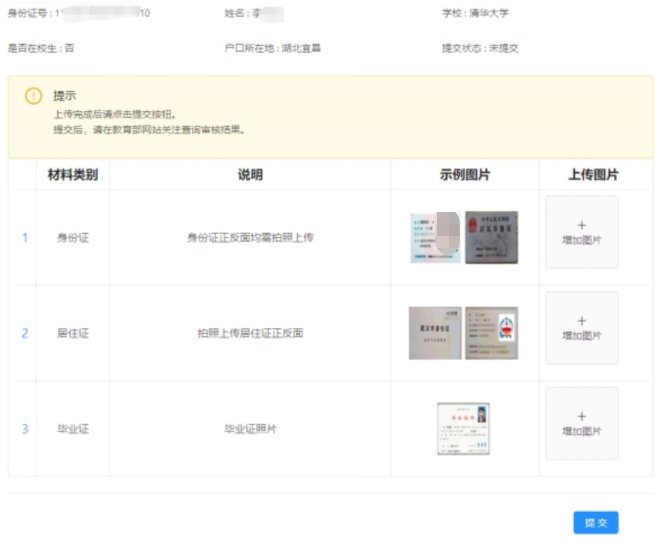Click the 上传图片 column header
665x549 pixels.
click(593, 175)
